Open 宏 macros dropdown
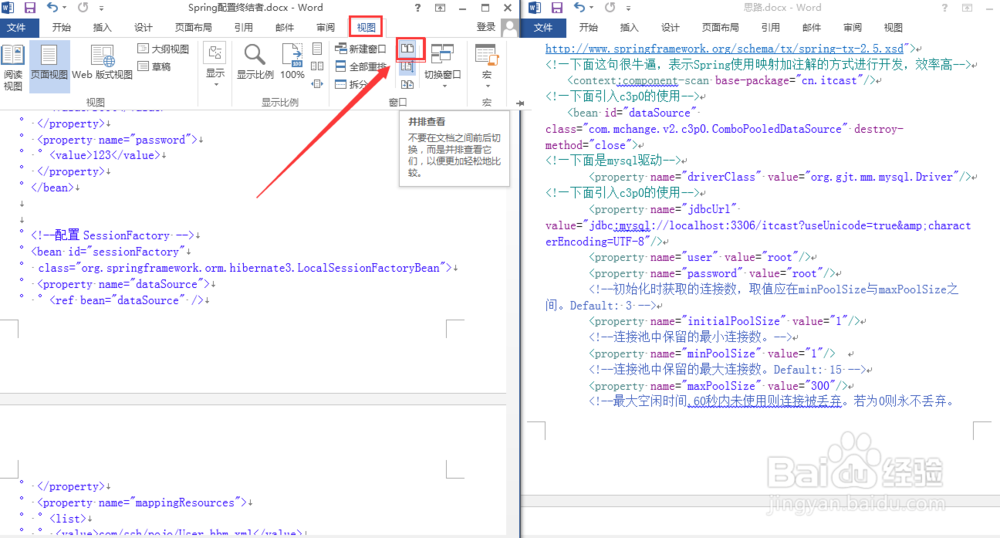The height and width of the screenshot is (538, 1000). [487, 66]
